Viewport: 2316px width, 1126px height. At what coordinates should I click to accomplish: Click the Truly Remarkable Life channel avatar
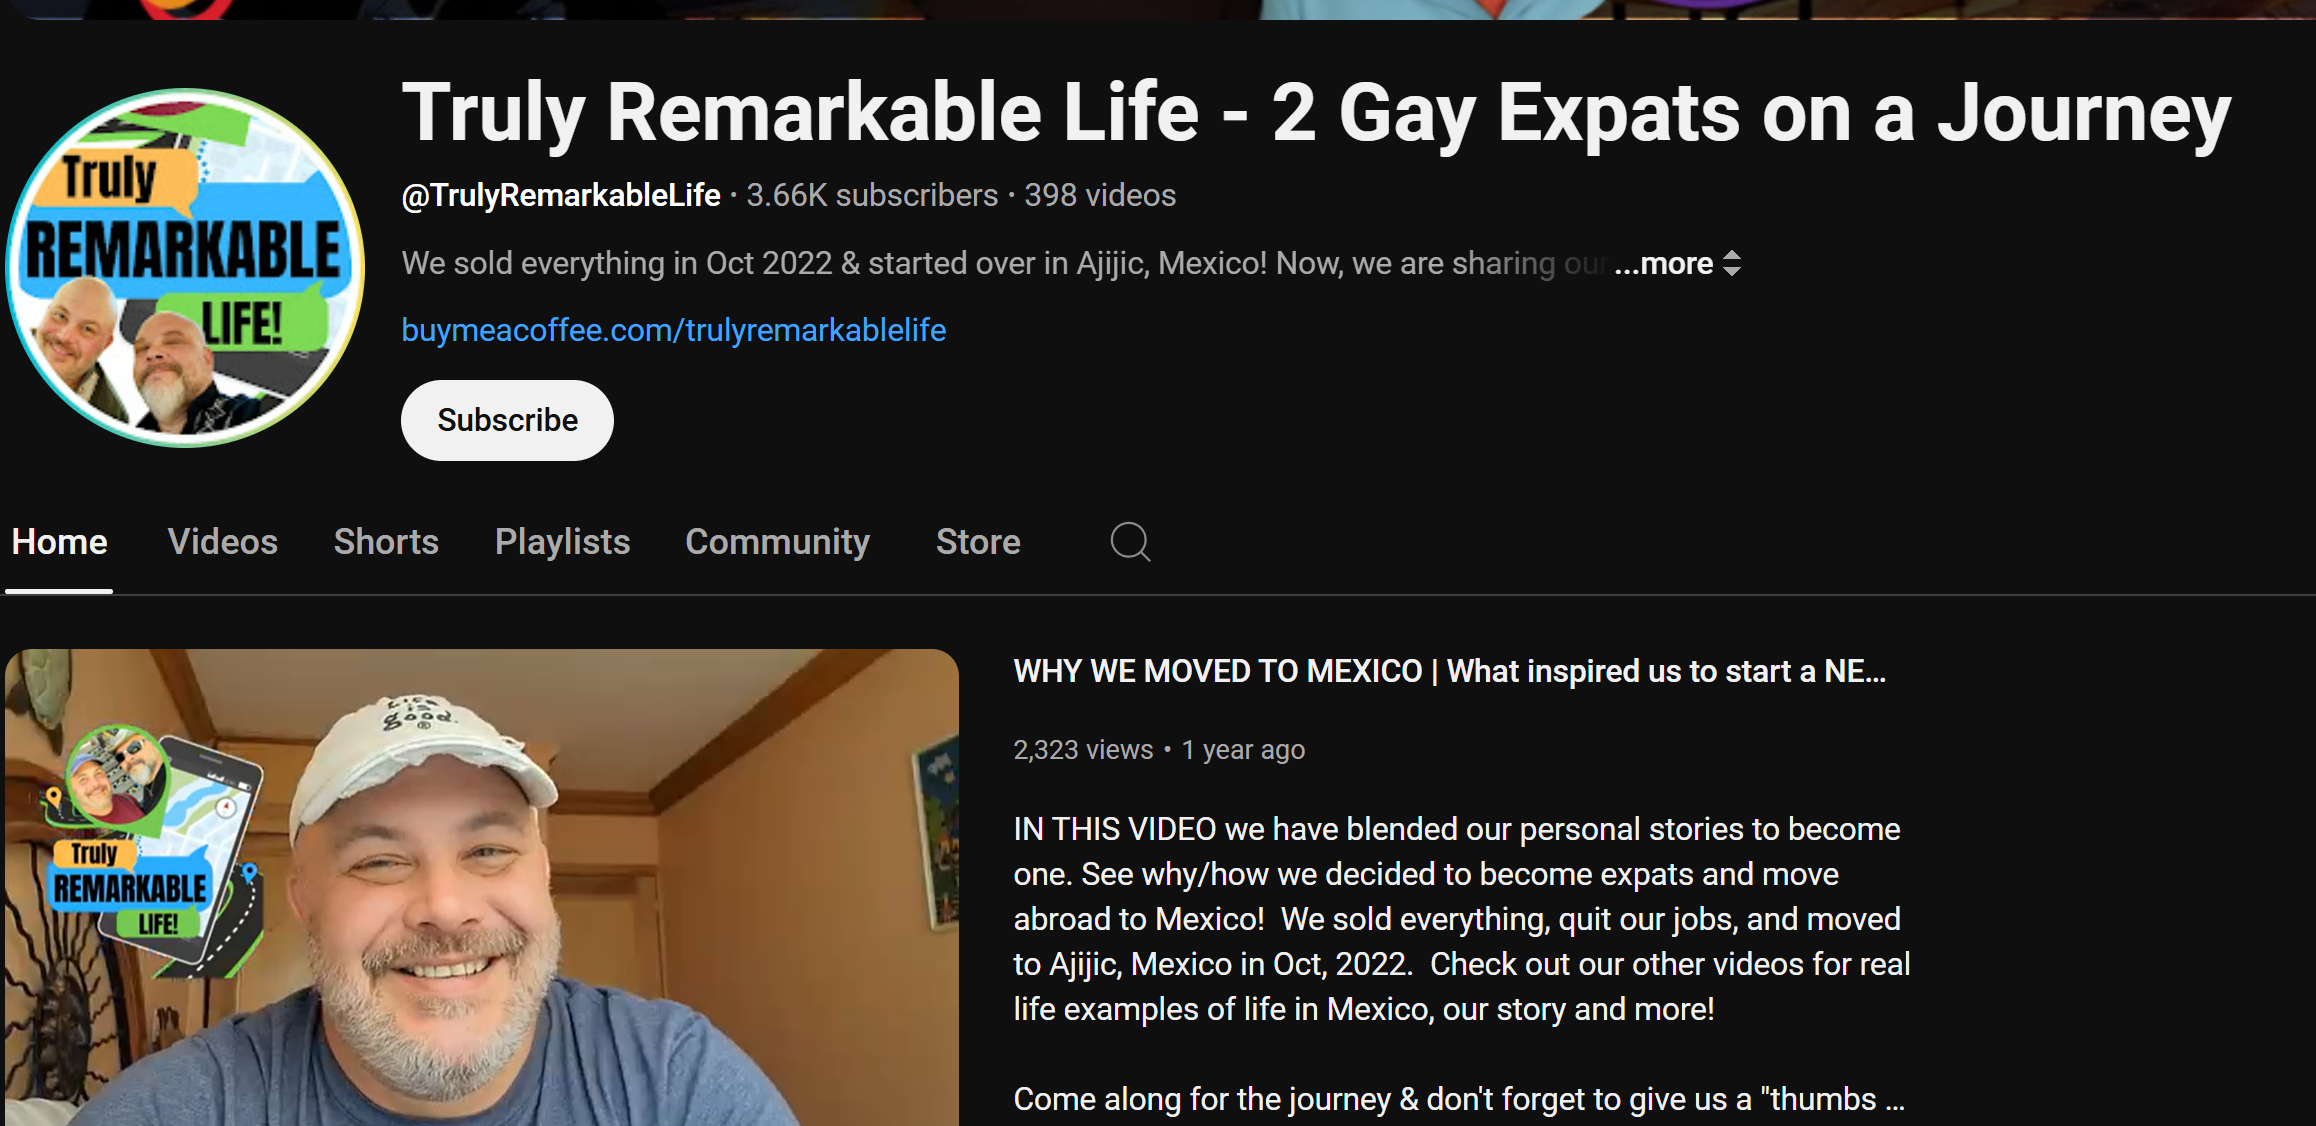[x=185, y=267]
